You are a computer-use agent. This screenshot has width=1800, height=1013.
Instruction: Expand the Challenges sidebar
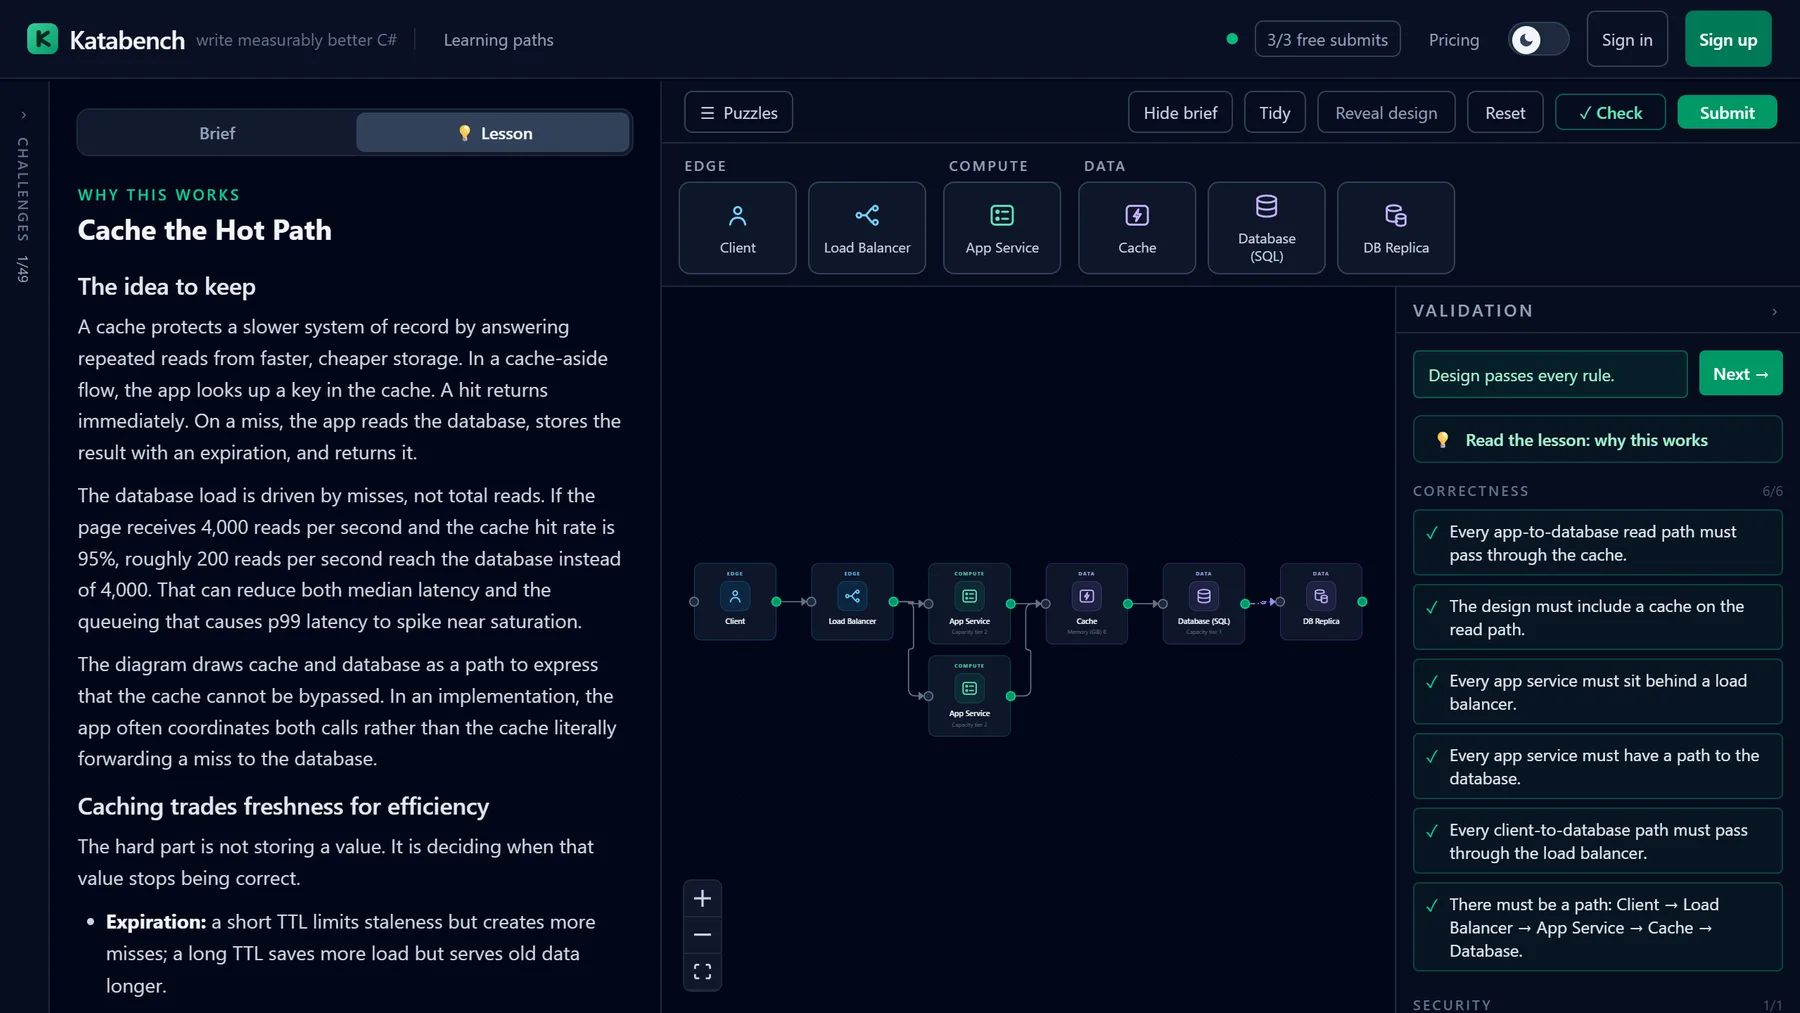23,115
